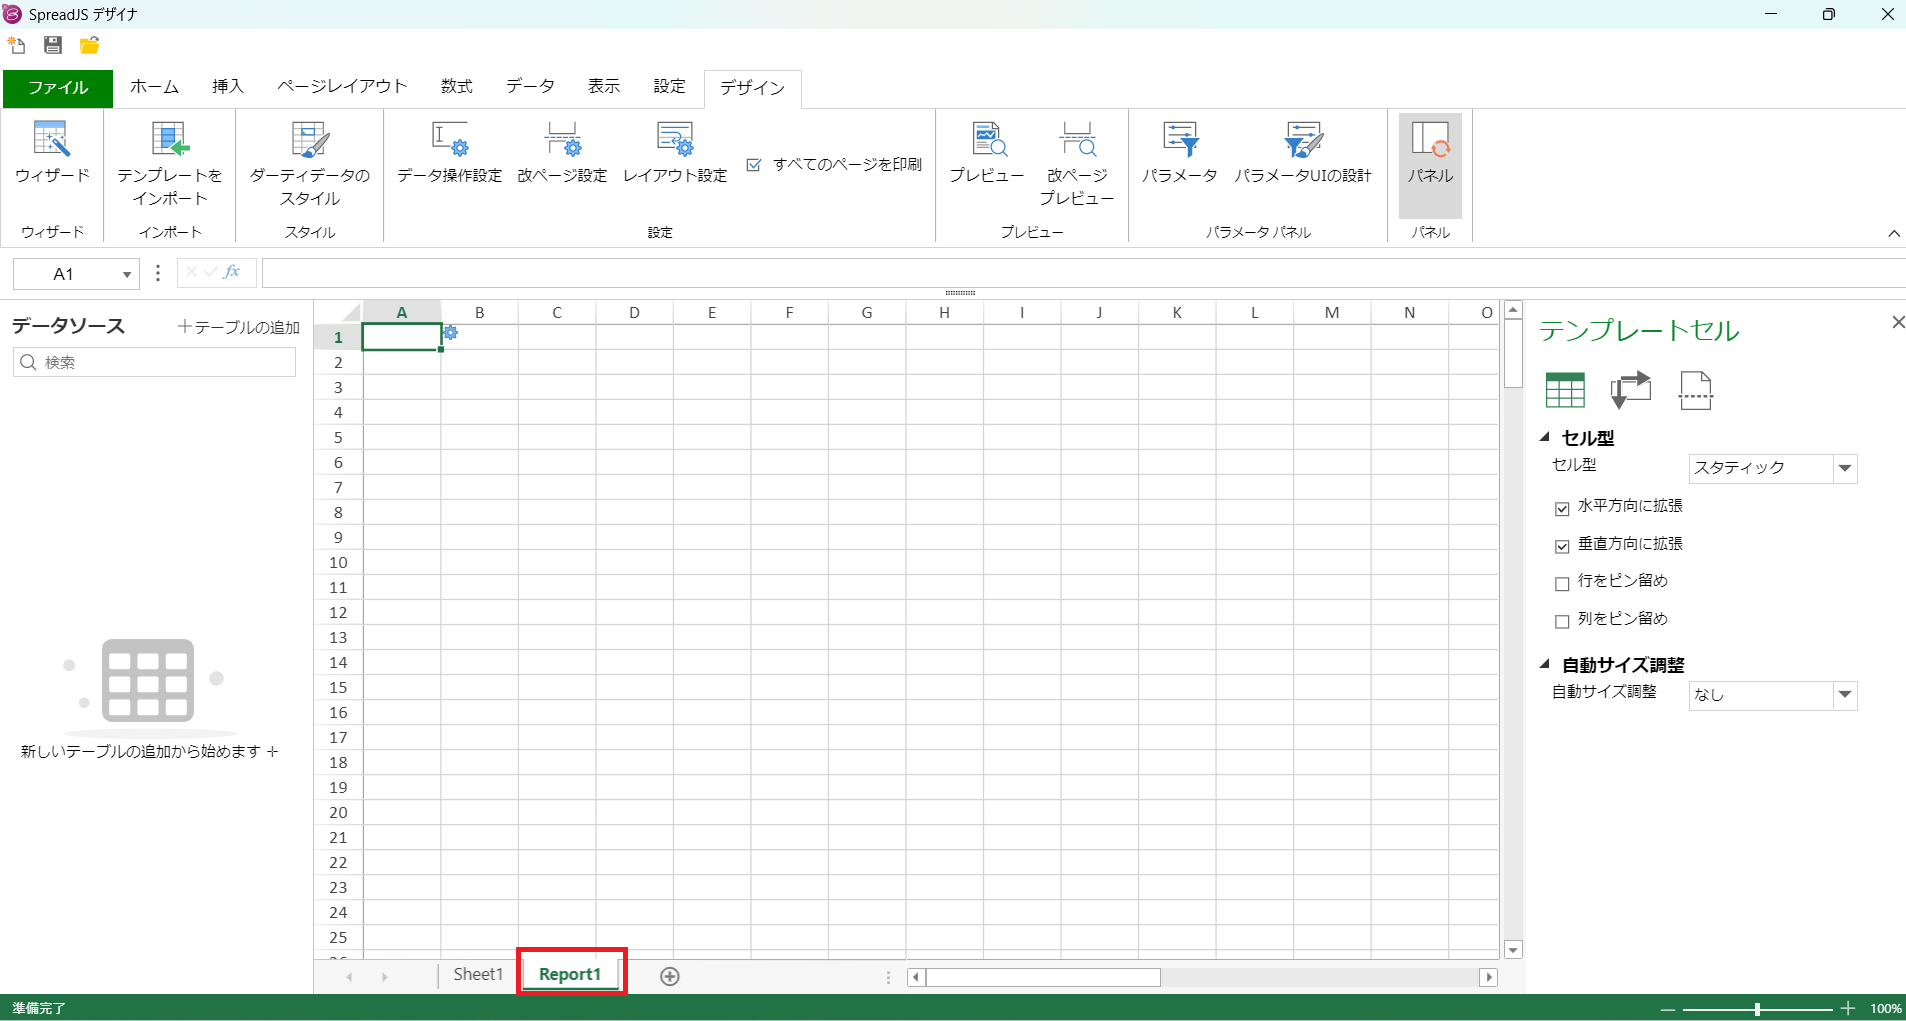Click the zoom slider handle
This screenshot has height=1021, width=1906.
[x=1757, y=1009]
